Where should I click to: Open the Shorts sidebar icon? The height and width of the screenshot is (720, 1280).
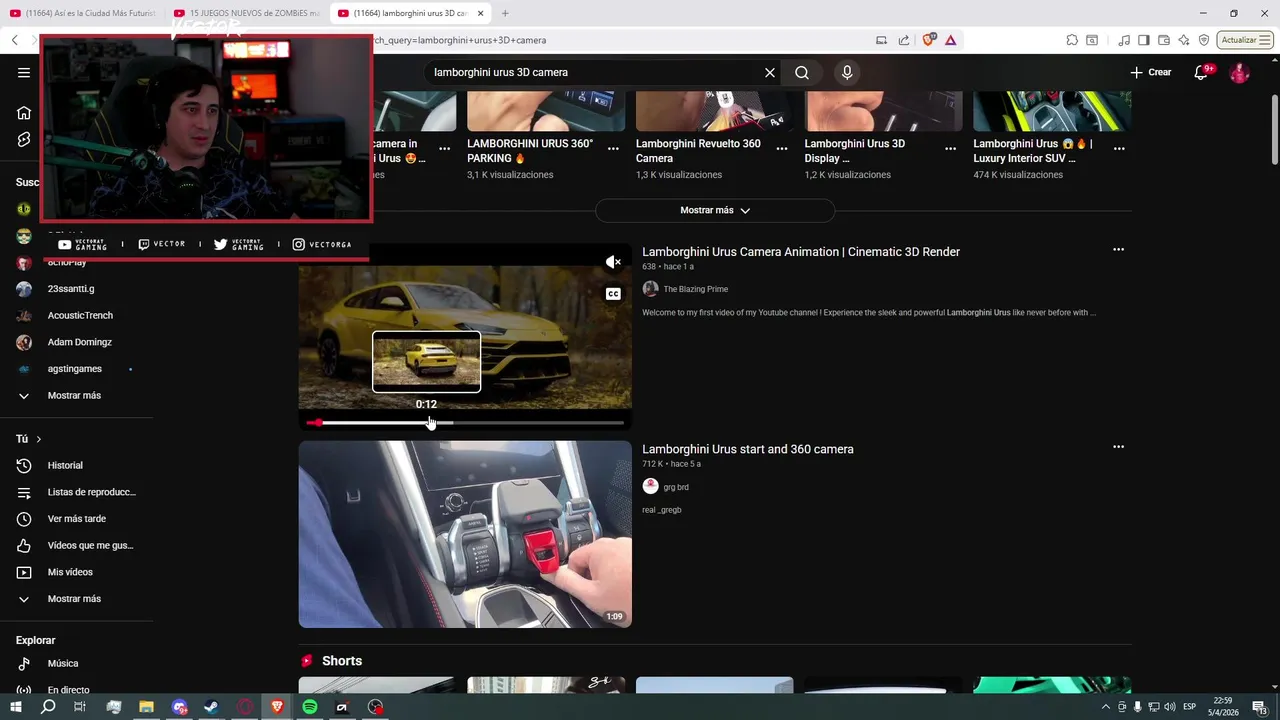24,139
